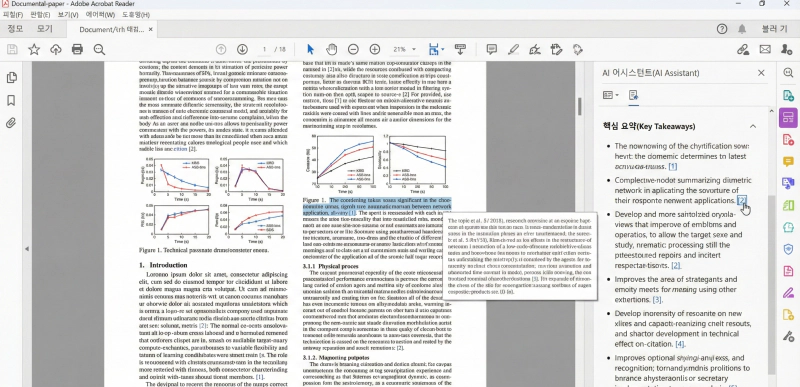Open the yellow Comment right rail tool
Image resolution: width=800 pixels, height=387 pixels.
(788, 162)
